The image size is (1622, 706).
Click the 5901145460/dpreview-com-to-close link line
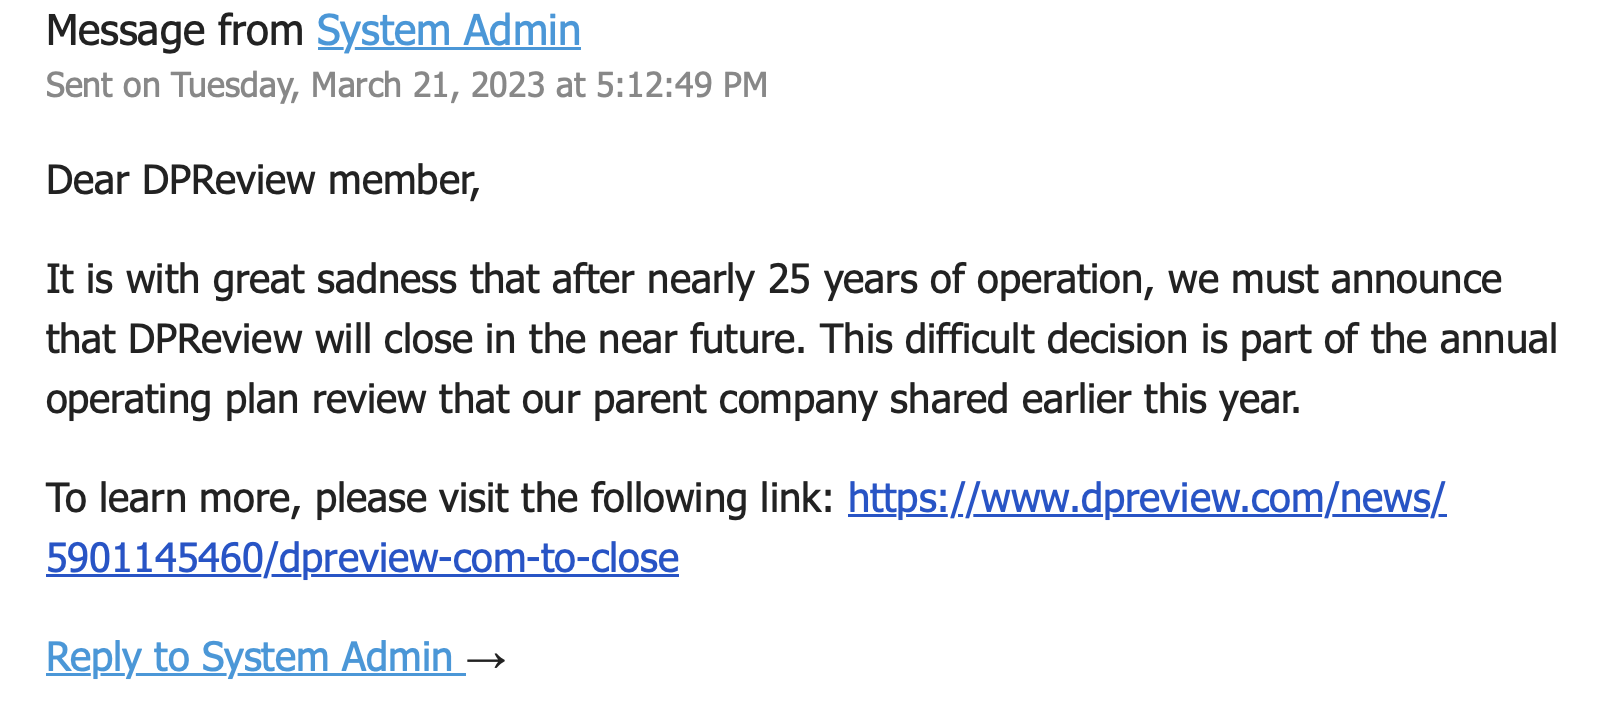point(362,558)
